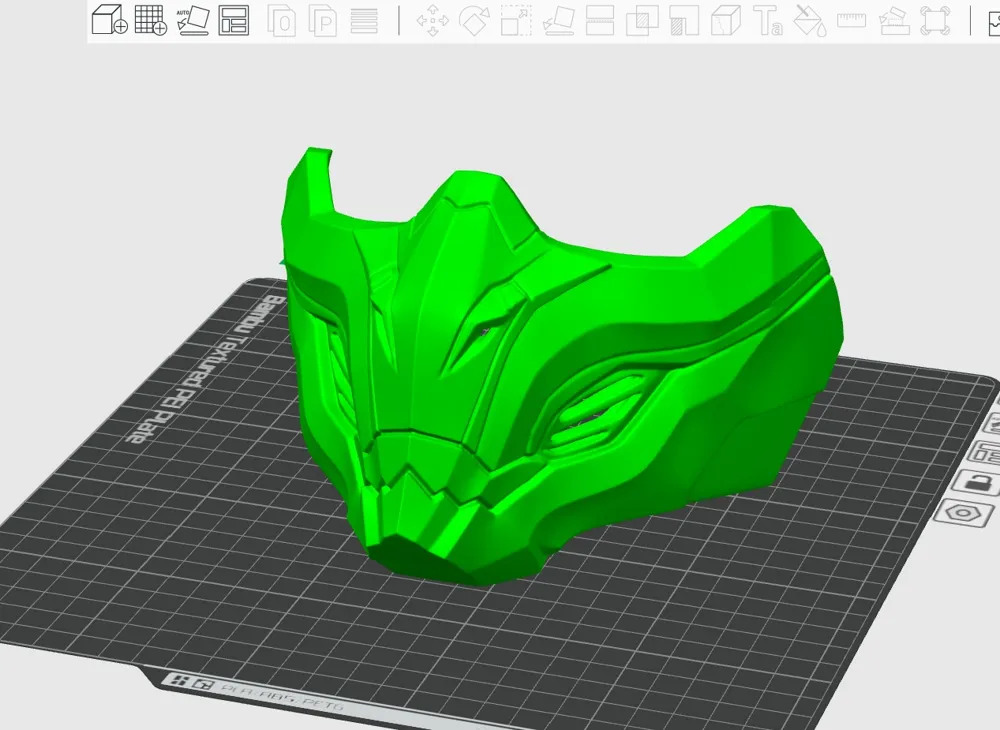
Task: Toggle the plate lock padlock icon
Action: tap(976, 483)
